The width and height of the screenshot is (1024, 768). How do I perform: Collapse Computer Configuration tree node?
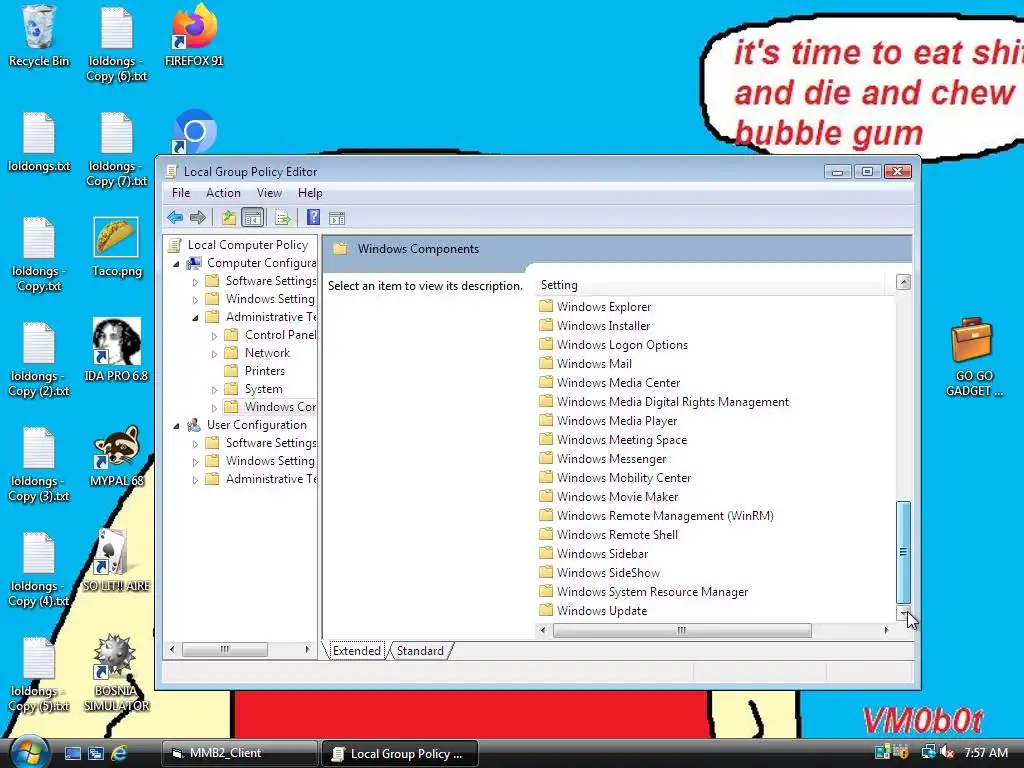(176, 264)
